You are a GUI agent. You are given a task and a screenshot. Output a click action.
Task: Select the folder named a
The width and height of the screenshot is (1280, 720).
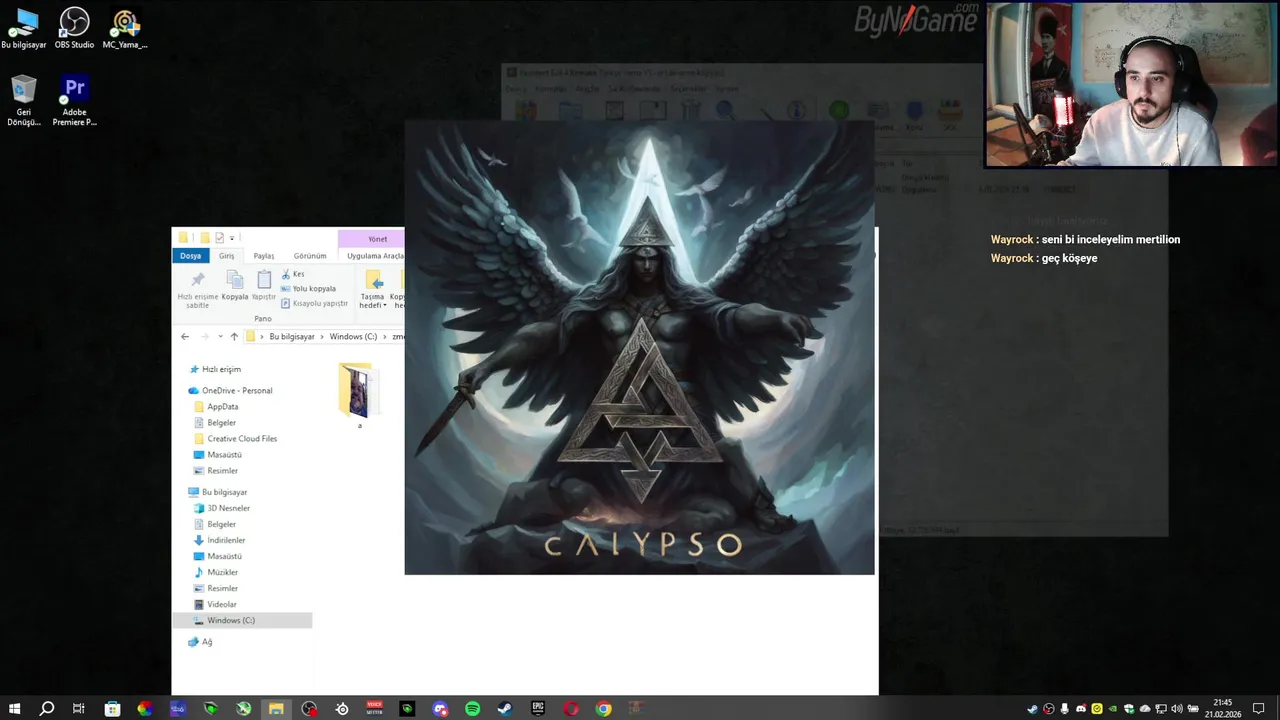(359, 396)
